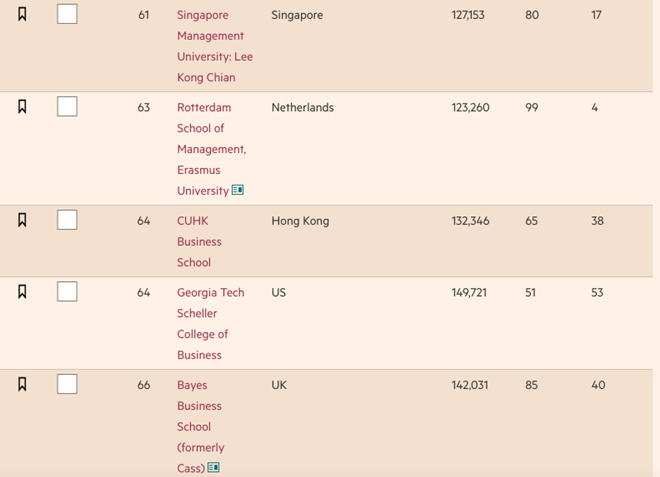Bookmark Rotterdam School of Management row
This screenshot has width=660, height=477.
coord(22,107)
